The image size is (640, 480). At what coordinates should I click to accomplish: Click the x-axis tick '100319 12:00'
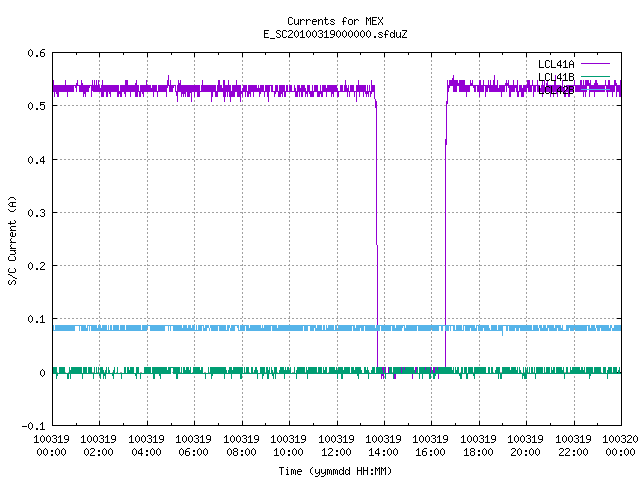[336, 446]
